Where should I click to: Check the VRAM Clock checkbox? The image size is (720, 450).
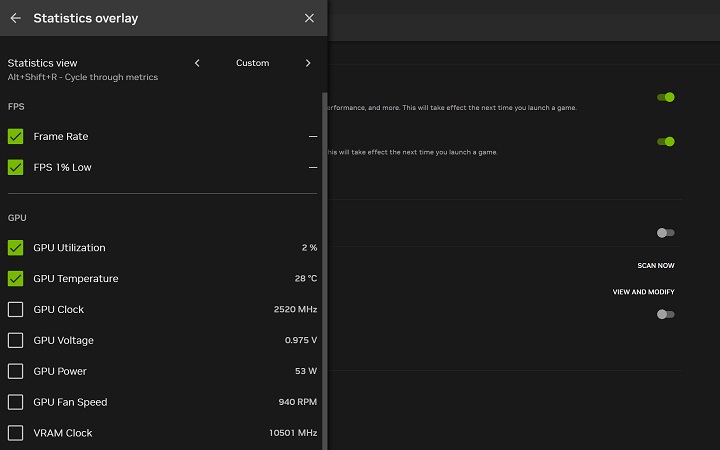(15, 433)
